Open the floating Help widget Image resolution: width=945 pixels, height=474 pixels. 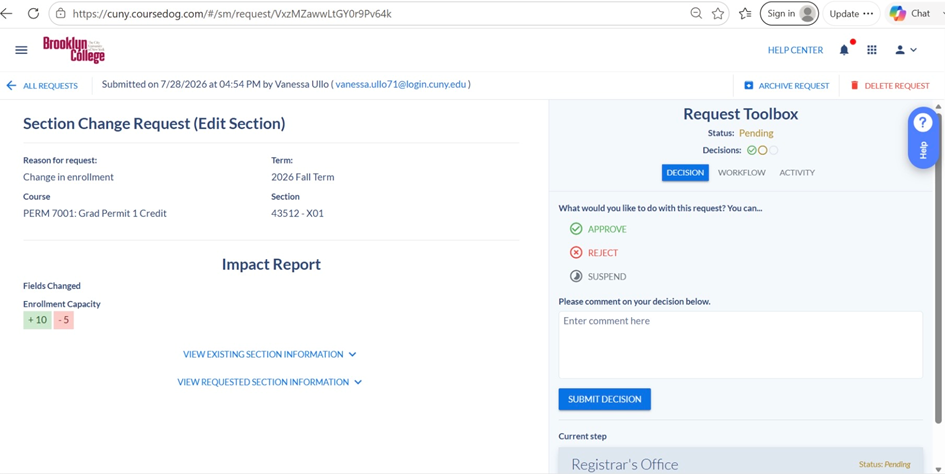tap(923, 137)
